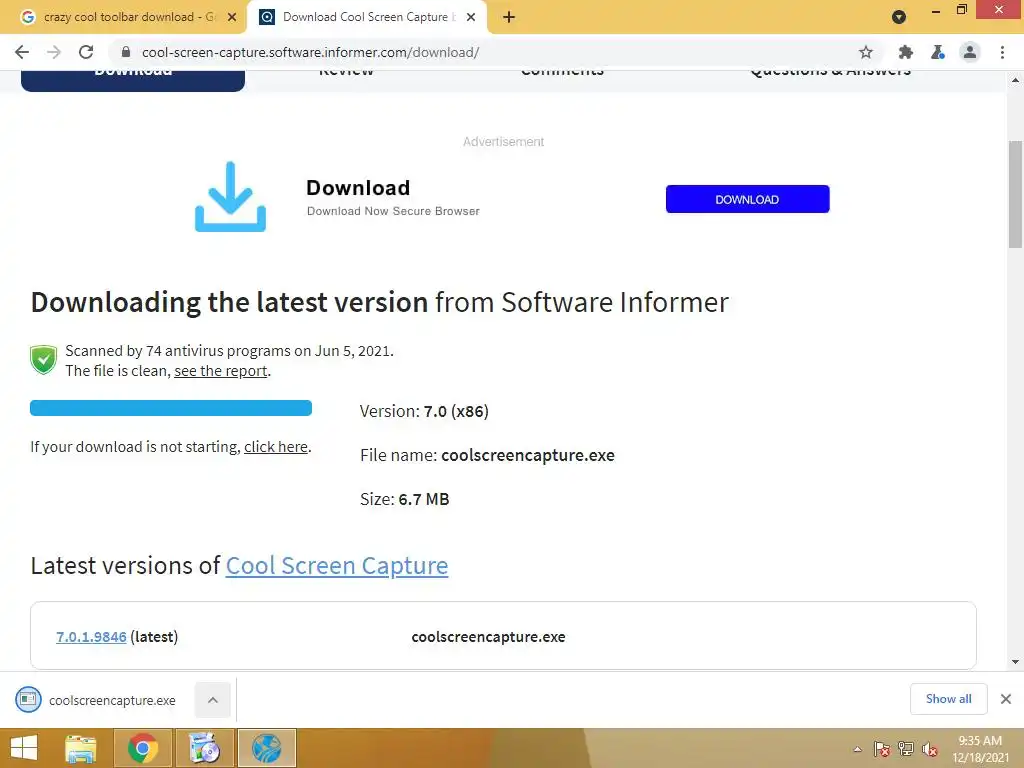Click the blue download arrow ad icon
The height and width of the screenshot is (768, 1024).
(231, 197)
